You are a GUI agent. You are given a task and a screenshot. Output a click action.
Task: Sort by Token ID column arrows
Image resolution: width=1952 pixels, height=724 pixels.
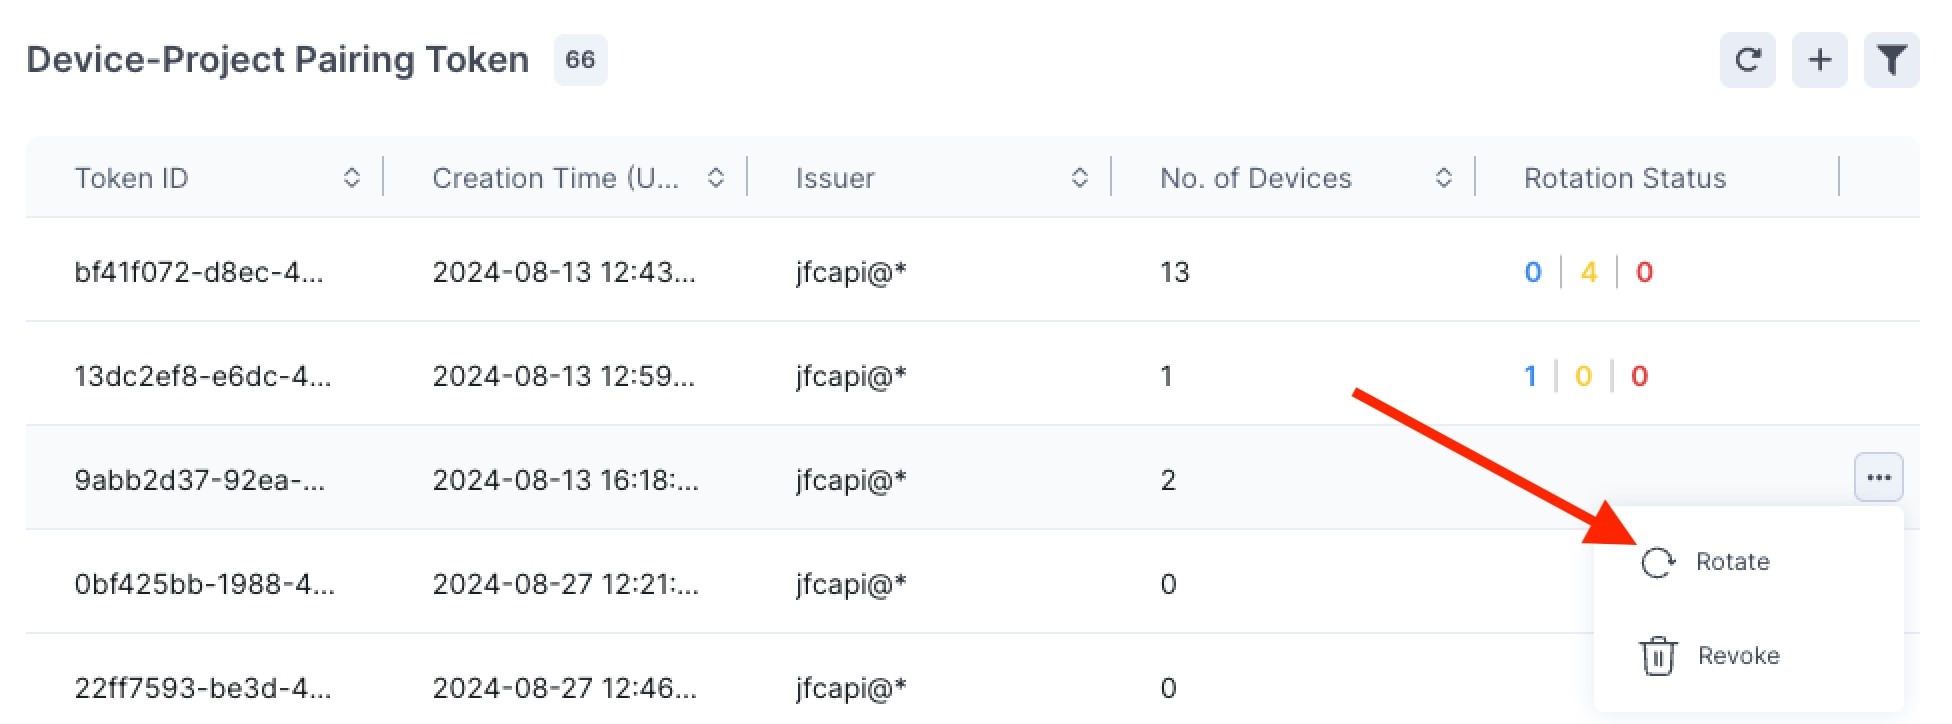coord(351,178)
